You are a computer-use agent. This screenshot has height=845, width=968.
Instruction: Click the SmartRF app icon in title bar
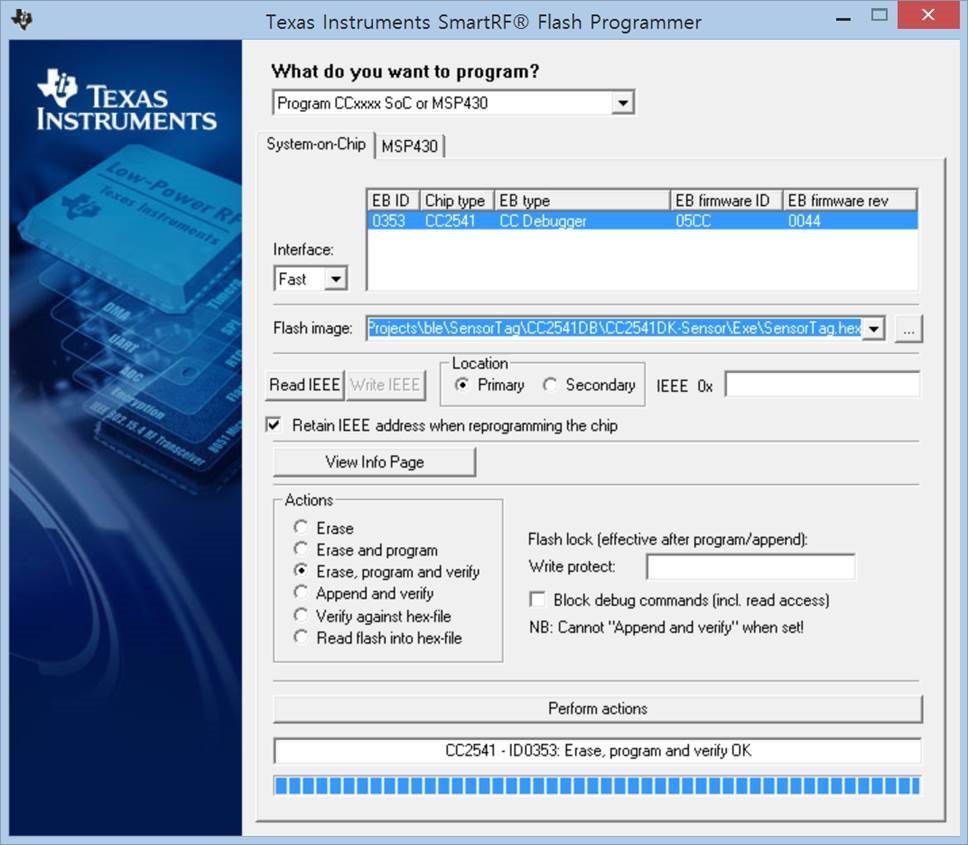(22, 19)
